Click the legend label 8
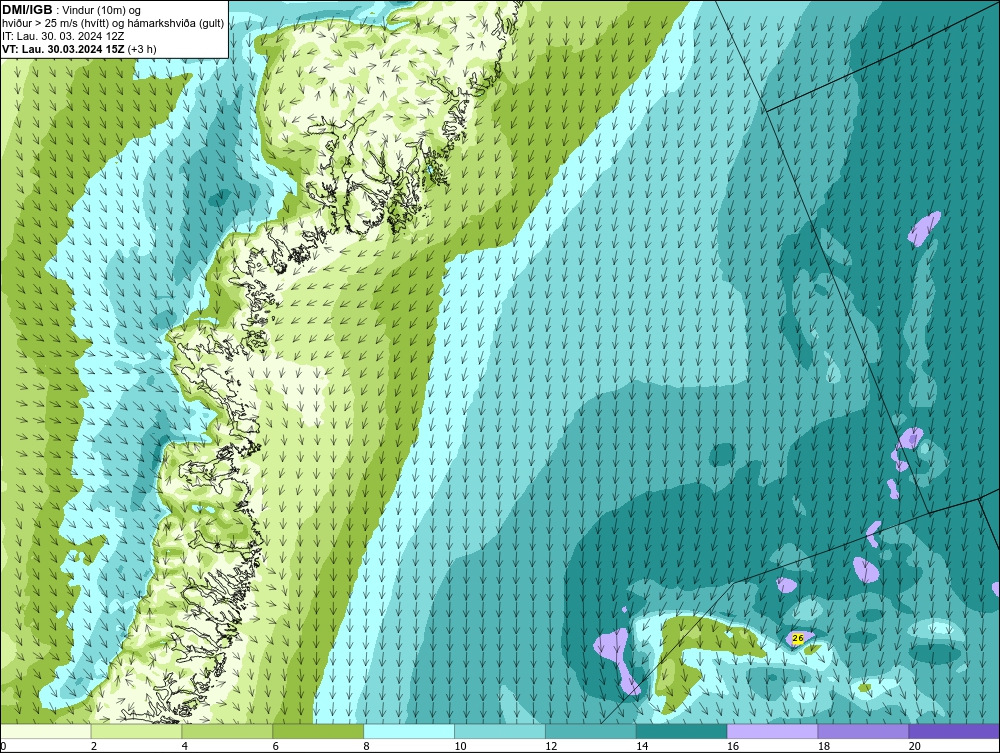 [x=366, y=746]
